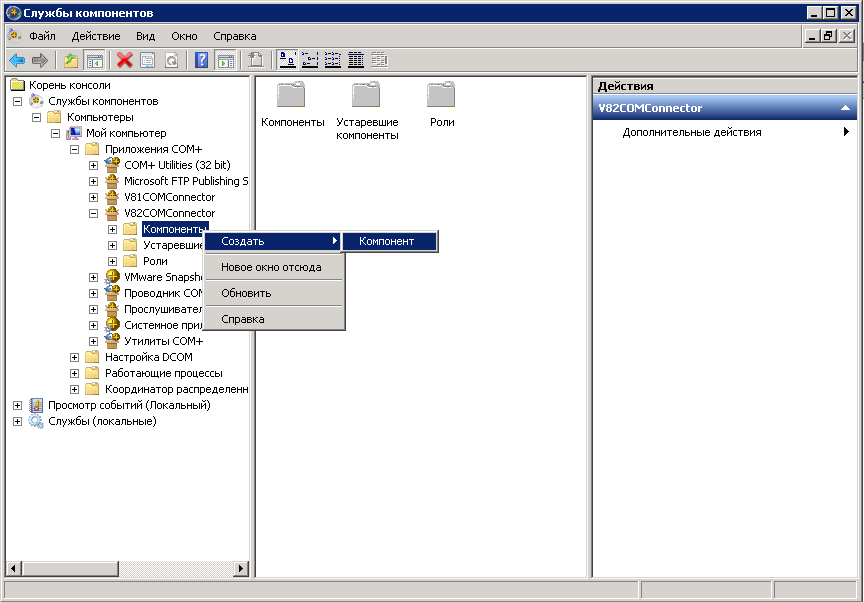The width and height of the screenshot is (864, 602).
Task: Click the Up one level folder icon
Action: tap(70, 60)
